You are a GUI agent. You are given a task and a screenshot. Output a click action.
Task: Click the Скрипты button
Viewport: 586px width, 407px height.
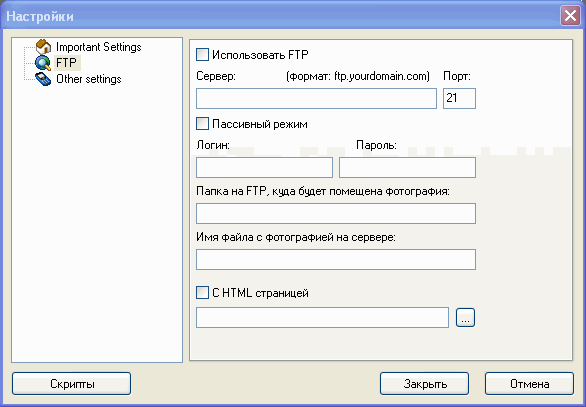point(71,383)
